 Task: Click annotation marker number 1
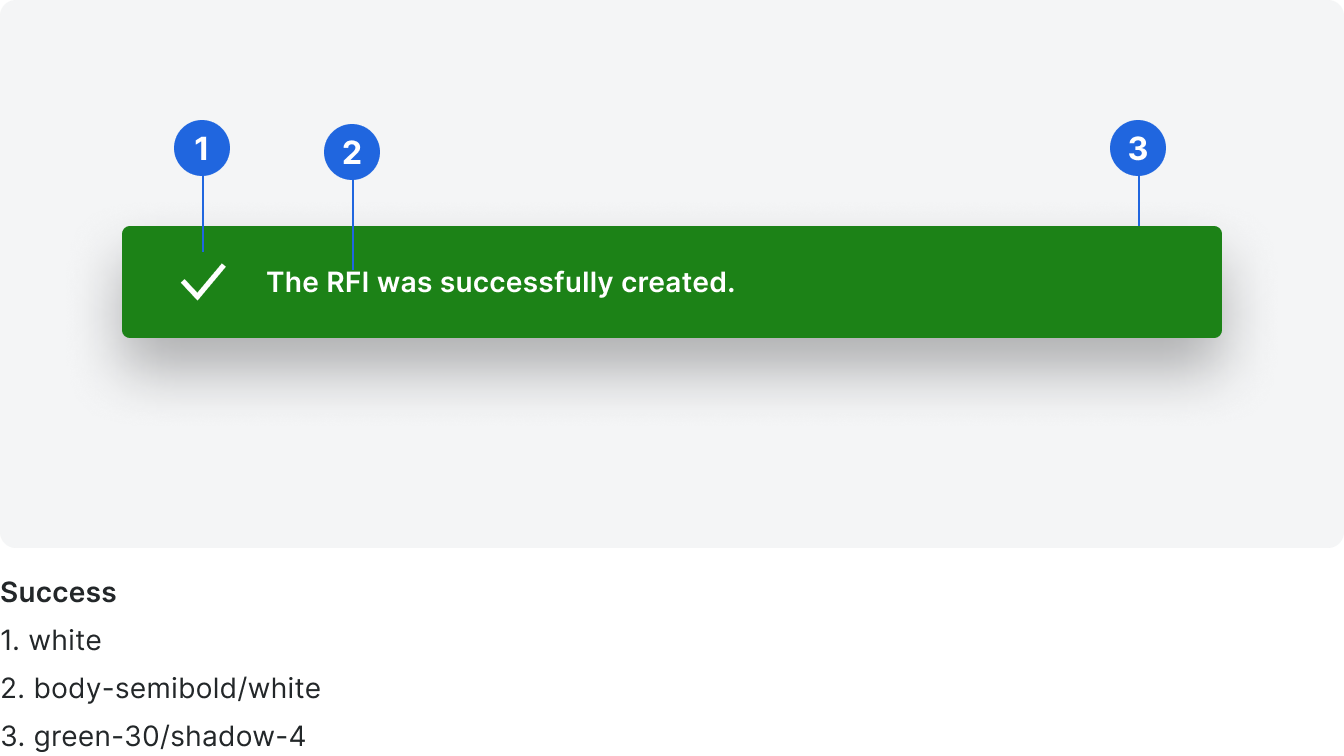(x=202, y=149)
